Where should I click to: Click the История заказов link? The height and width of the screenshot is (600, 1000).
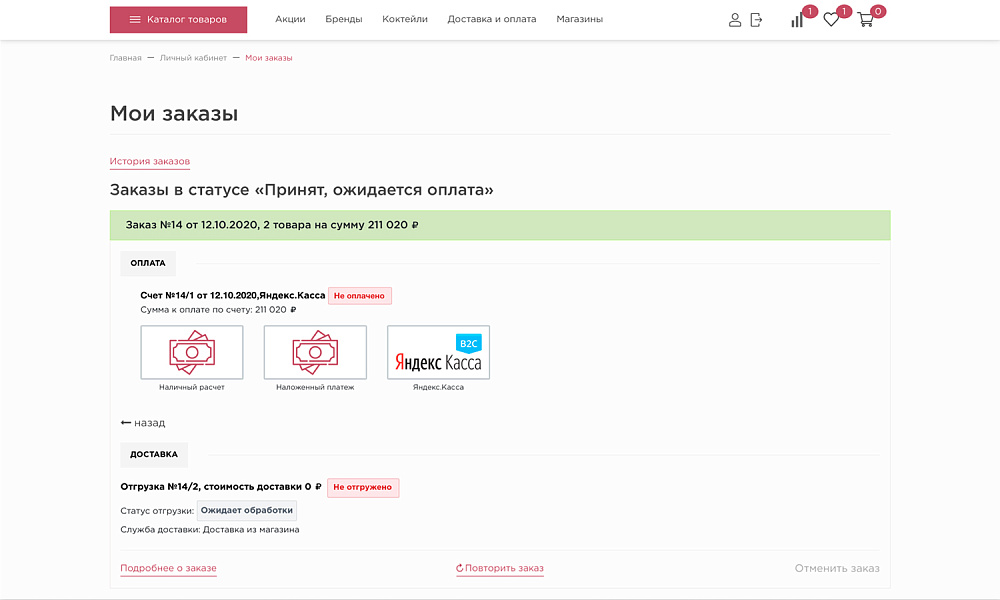point(149,161)
